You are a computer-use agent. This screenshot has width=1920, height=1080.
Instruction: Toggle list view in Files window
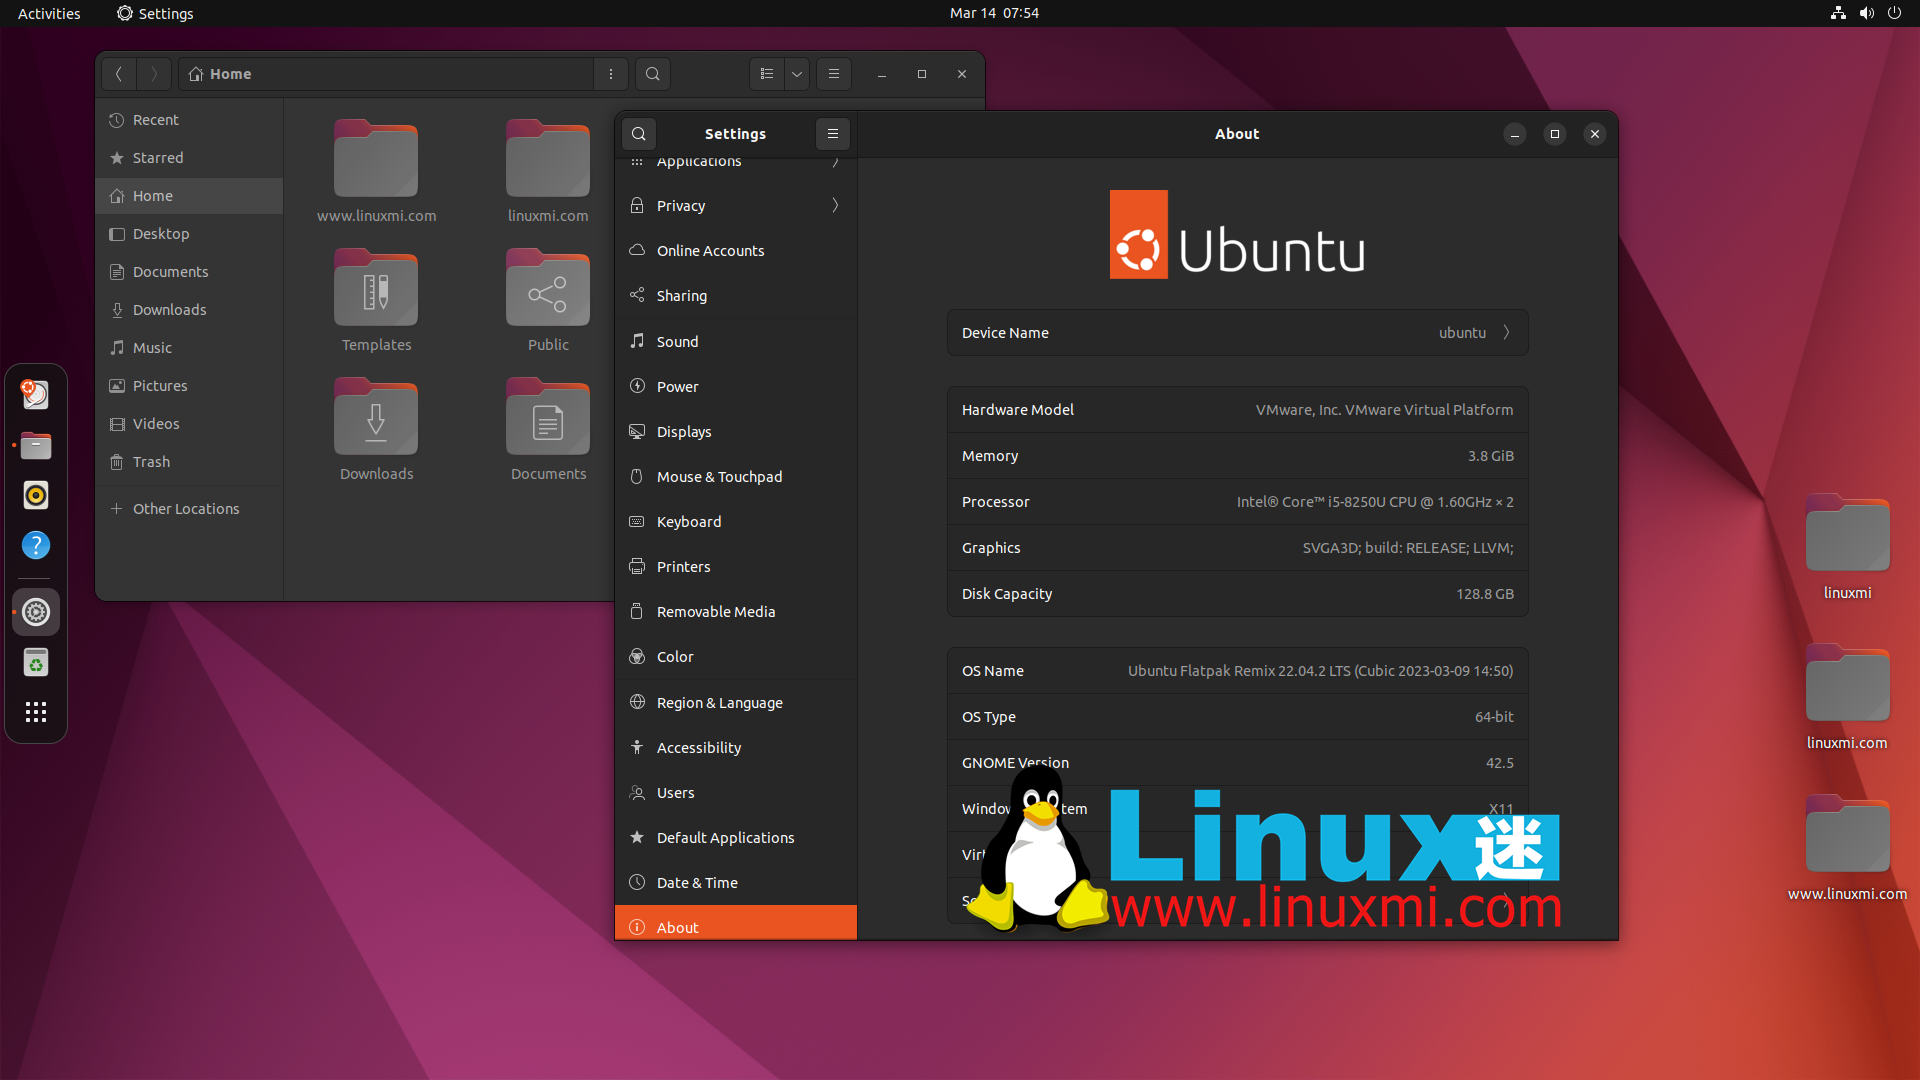coord(767,74)
